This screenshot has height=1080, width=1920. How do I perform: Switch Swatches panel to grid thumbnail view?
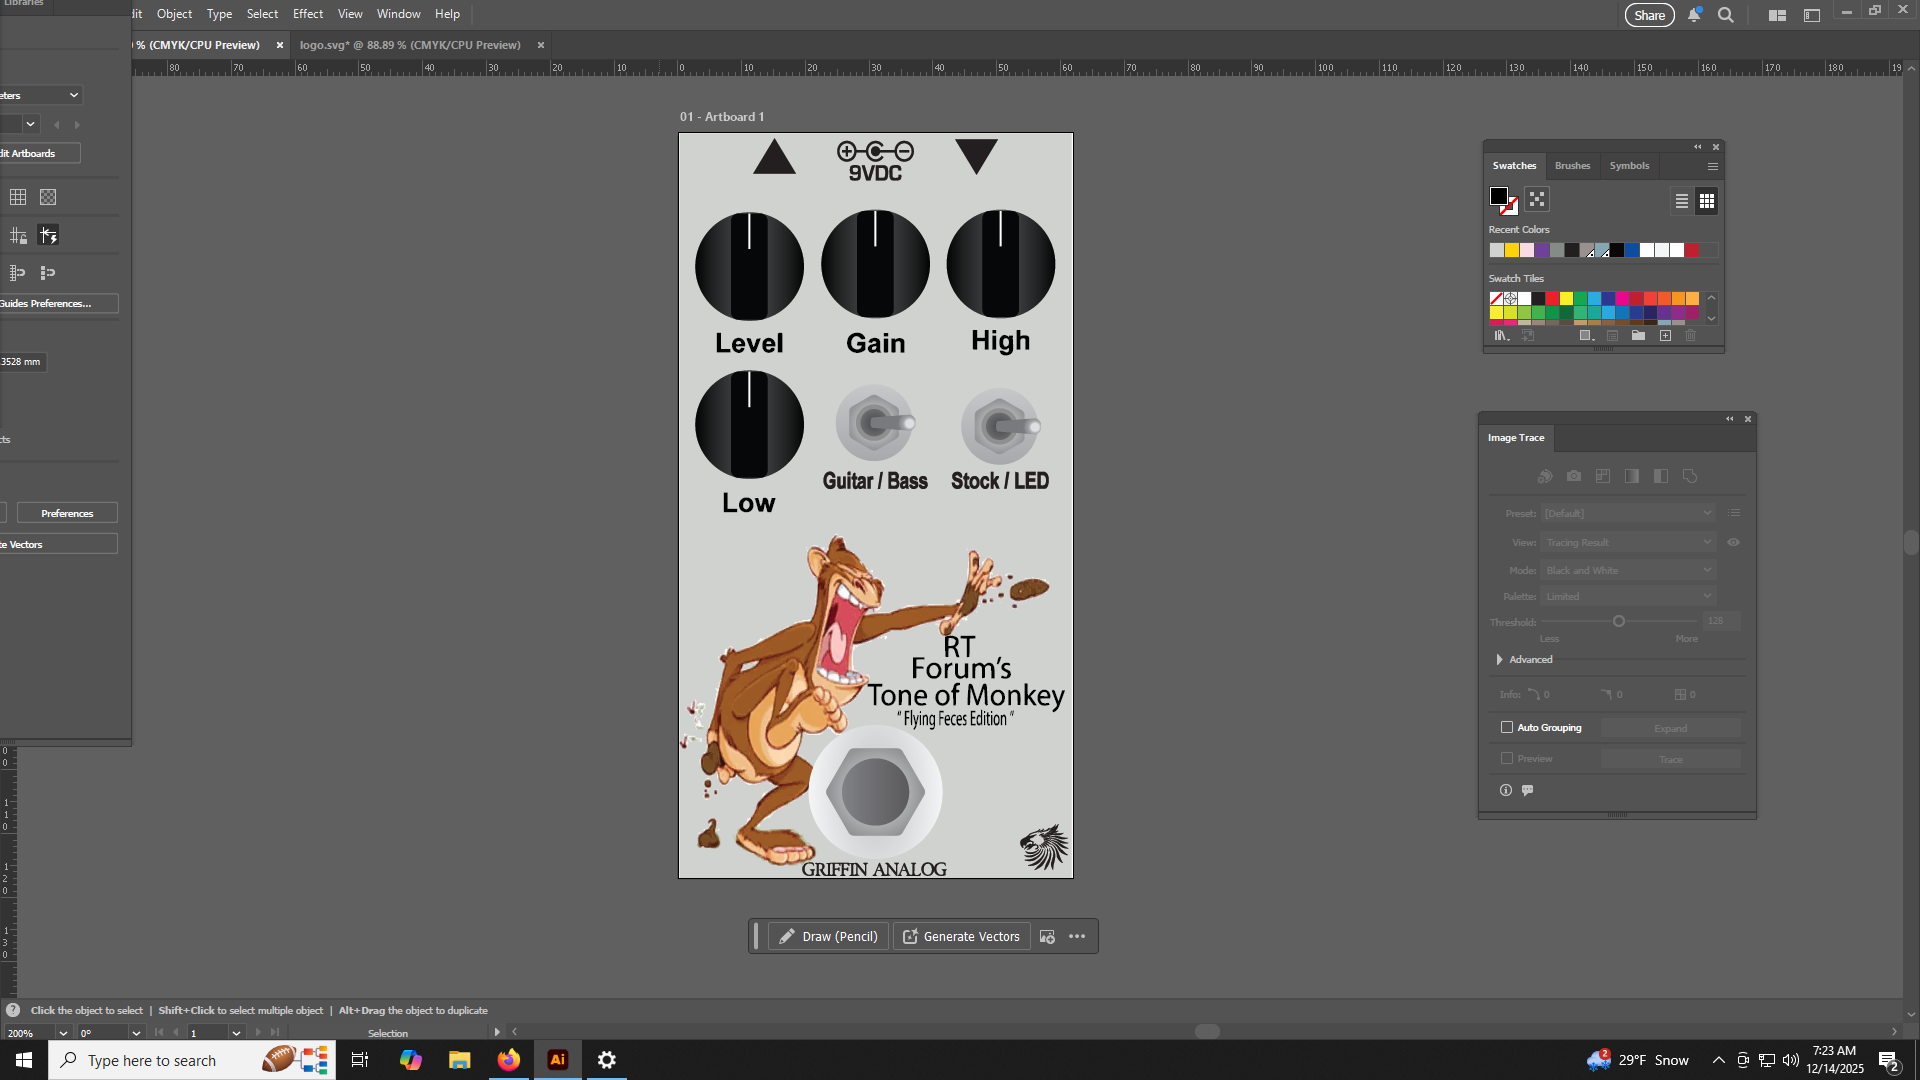click(1707, 201)
